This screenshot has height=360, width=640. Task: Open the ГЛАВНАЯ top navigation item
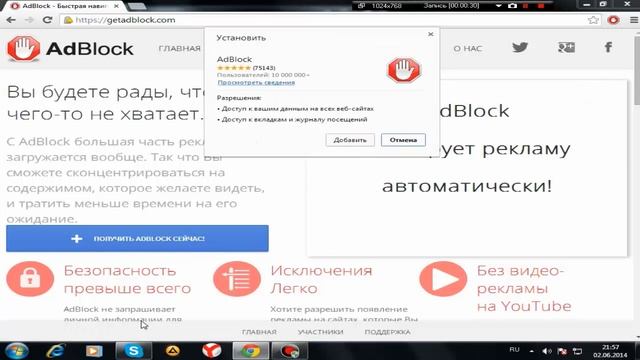[179, 49]
